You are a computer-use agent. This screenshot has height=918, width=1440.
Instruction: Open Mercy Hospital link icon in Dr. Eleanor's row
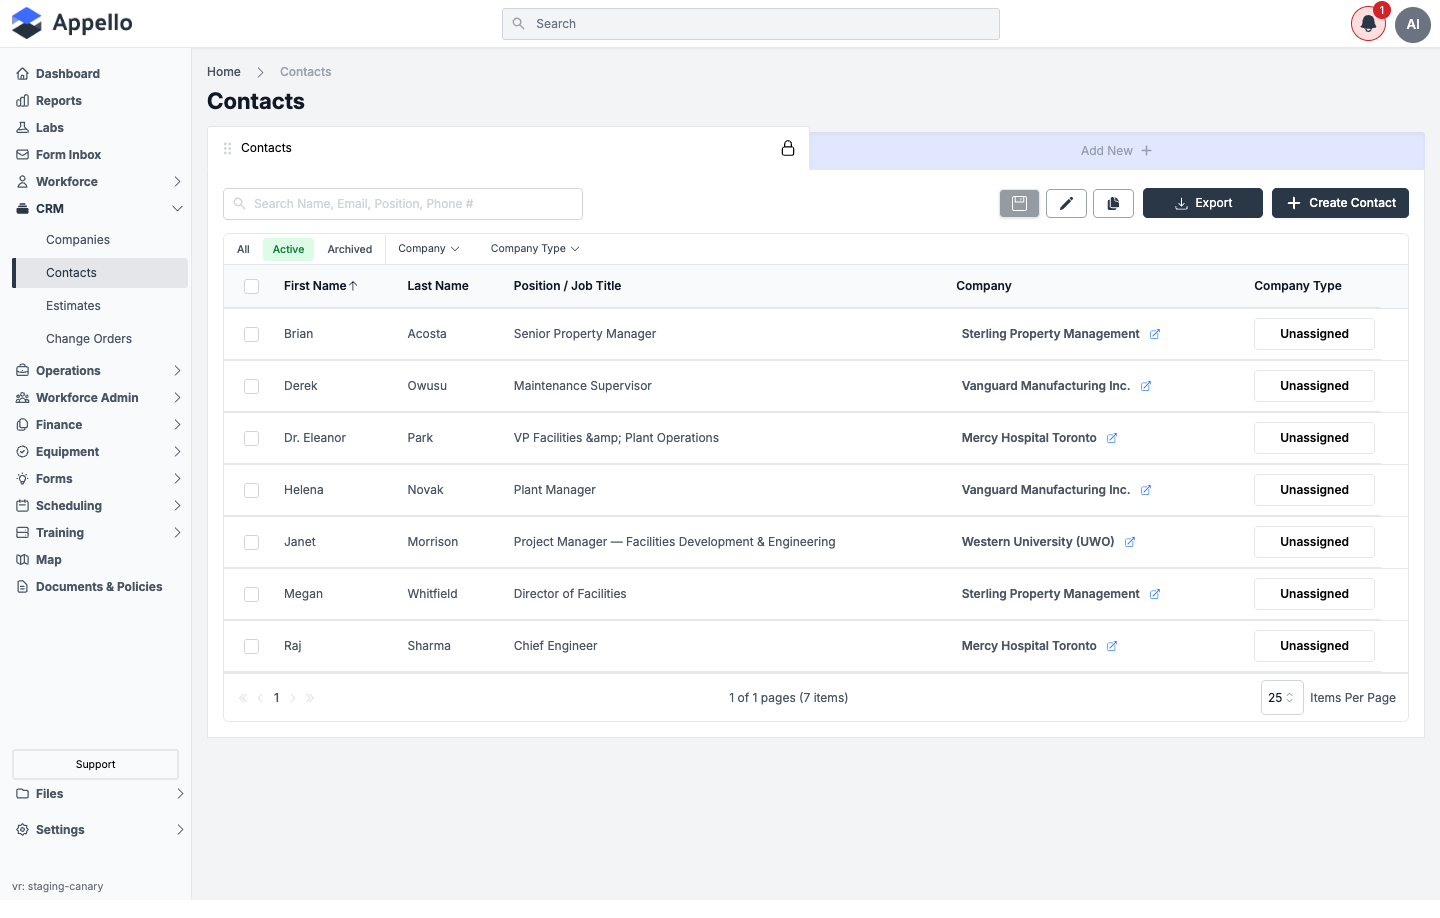point(1112,438)
